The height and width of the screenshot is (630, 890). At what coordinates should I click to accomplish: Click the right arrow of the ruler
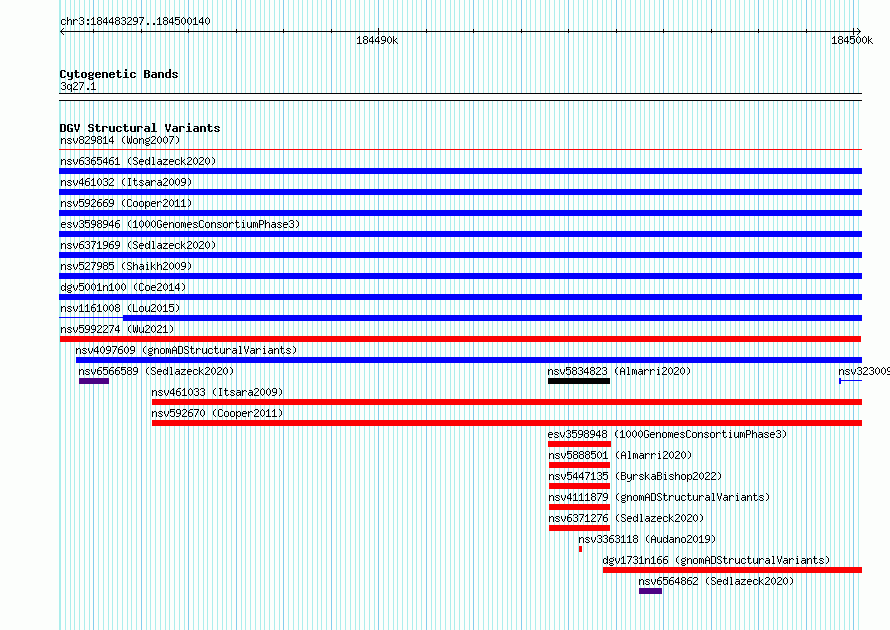coord(857,32)
